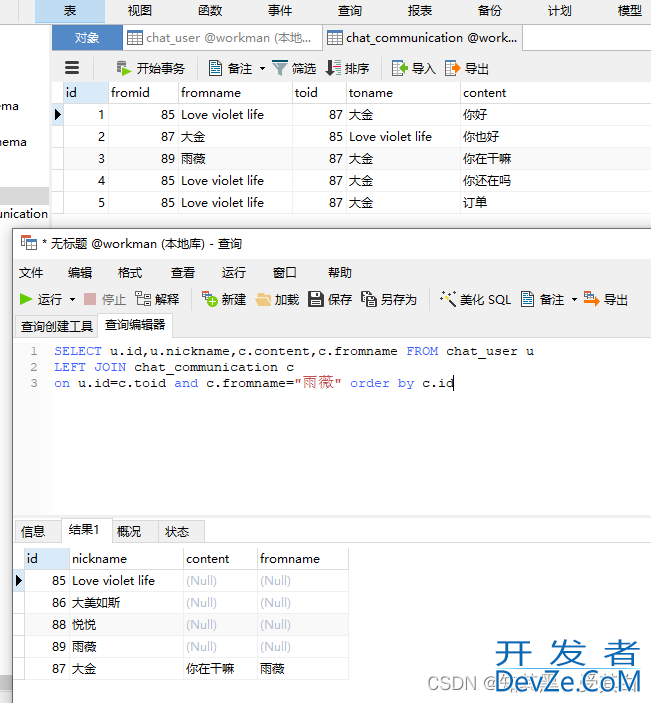Click the Function (函数) ribbon tab

[210, 11]
